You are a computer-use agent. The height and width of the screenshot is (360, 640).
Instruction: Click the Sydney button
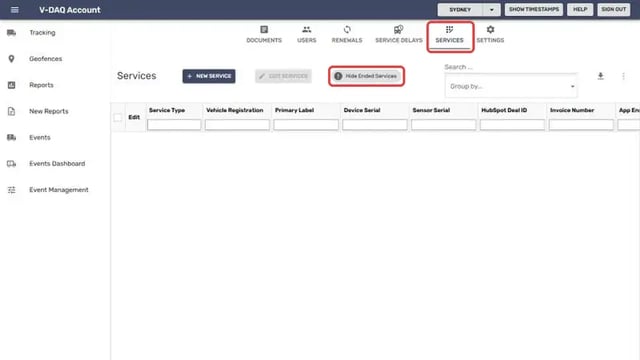[x=460, y=10]
